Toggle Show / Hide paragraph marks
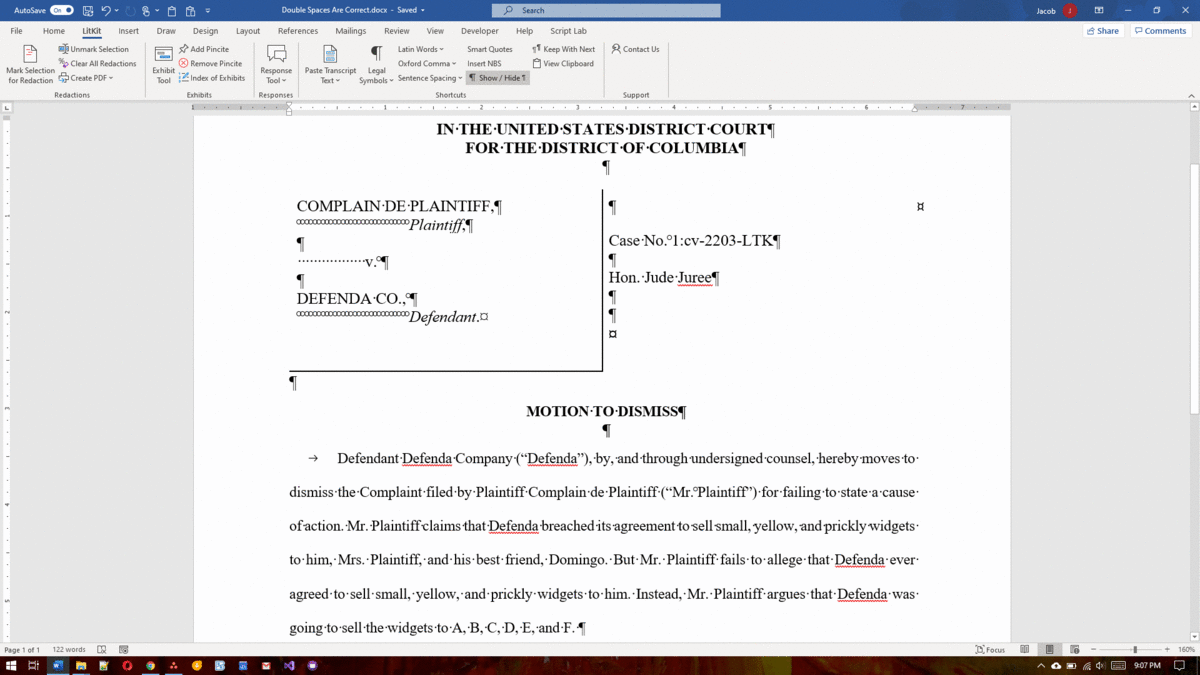The width and height of the screenshot is (1200, 675). pos(498,77)
